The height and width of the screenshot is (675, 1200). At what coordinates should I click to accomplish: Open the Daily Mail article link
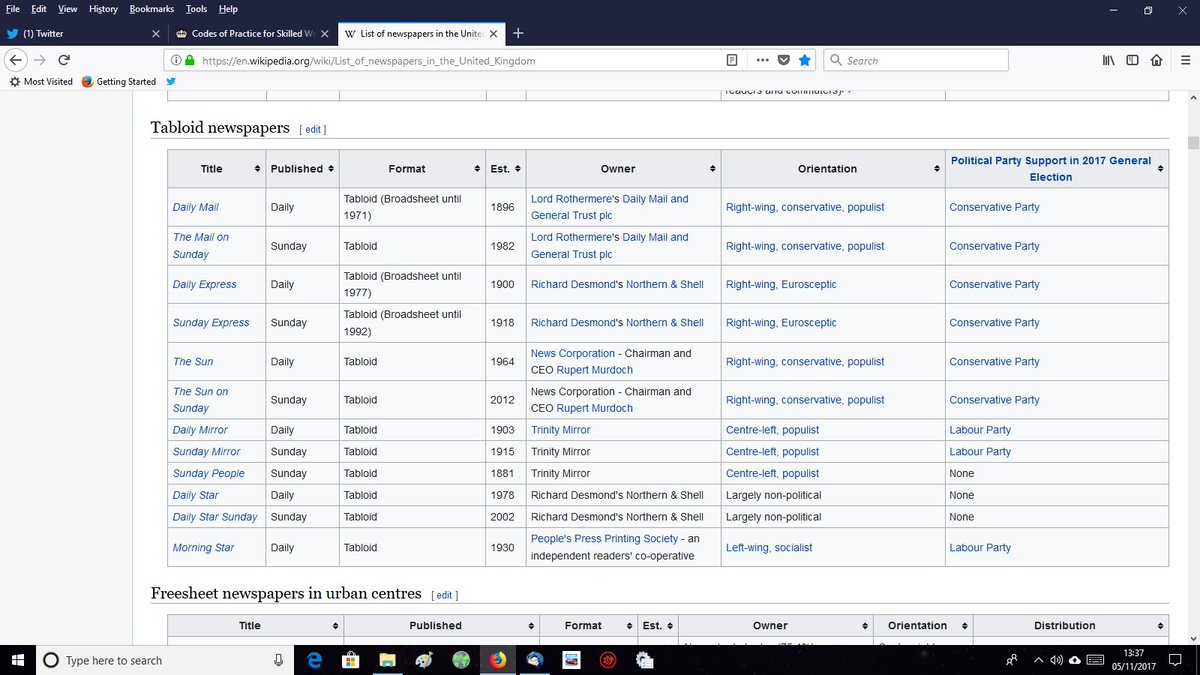(x=195, y=207)
